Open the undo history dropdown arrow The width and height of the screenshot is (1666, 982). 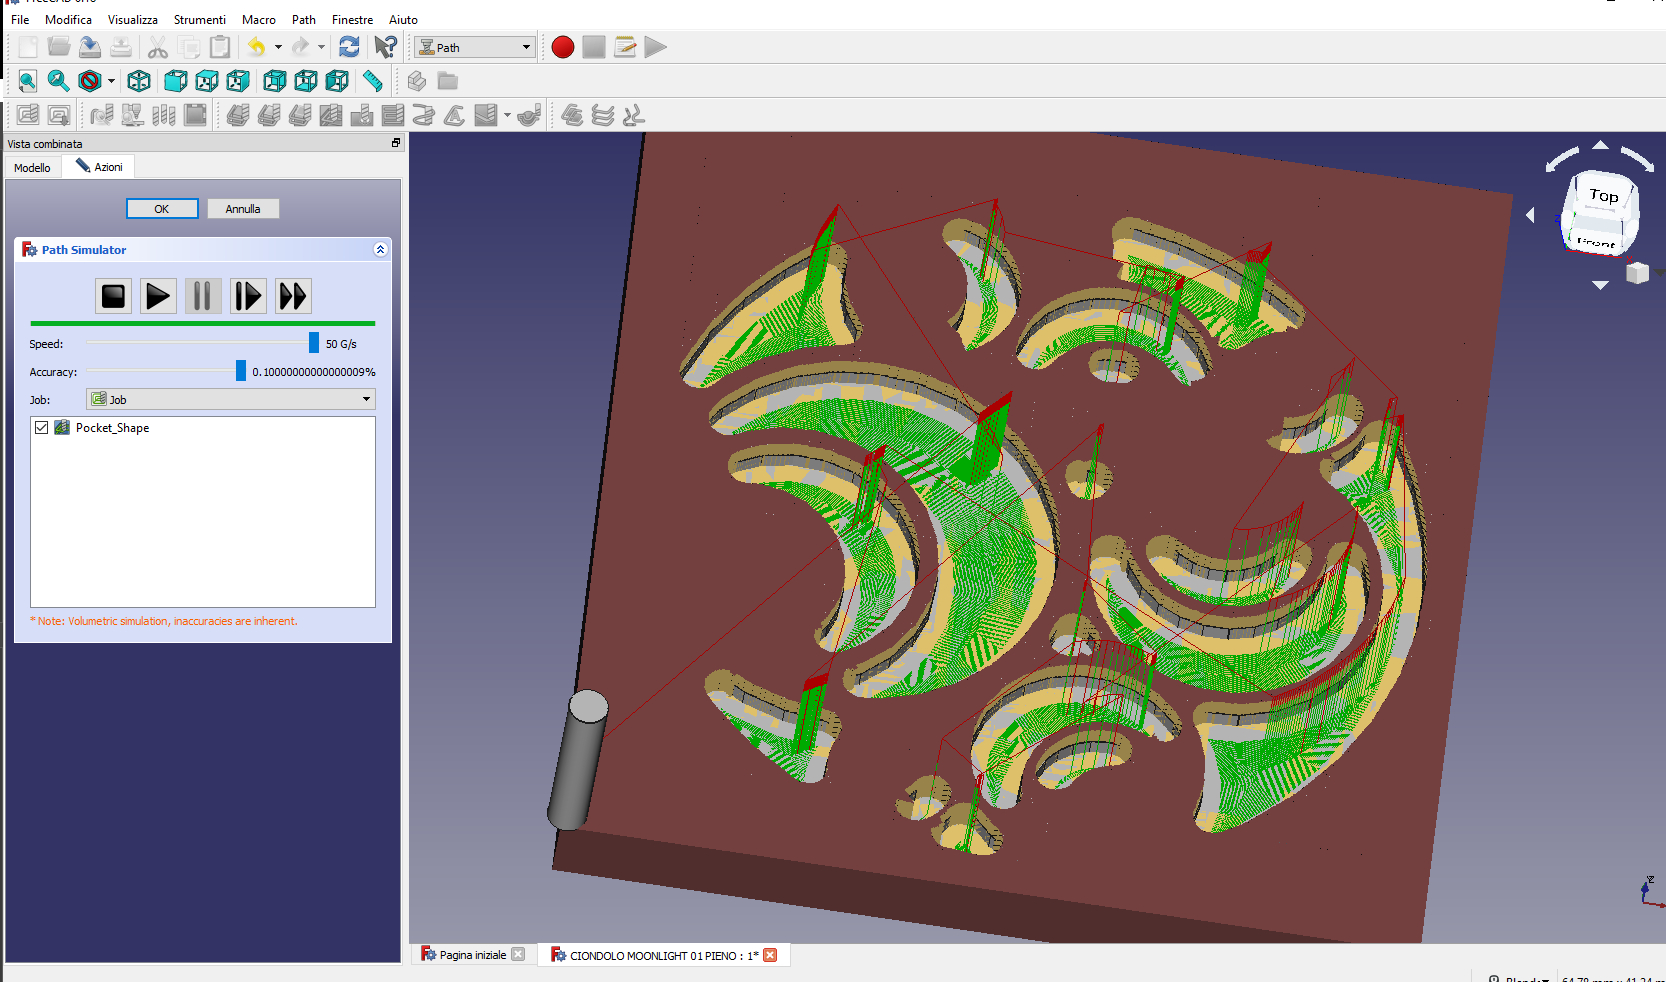(x=278, y=47)
